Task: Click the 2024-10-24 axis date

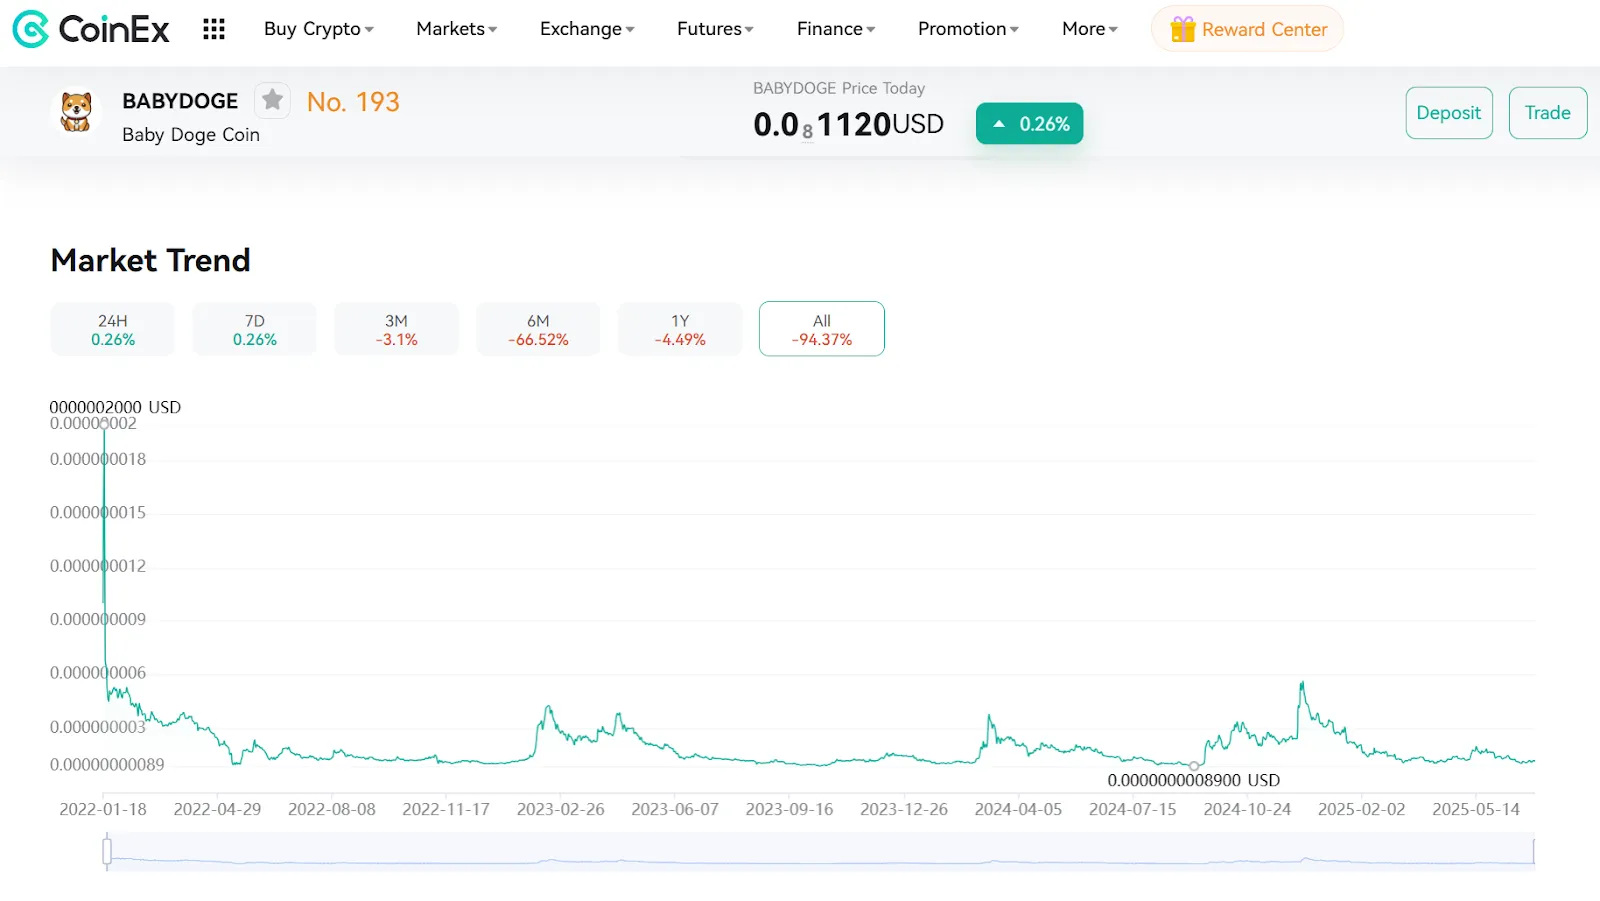Action: 1247,809
